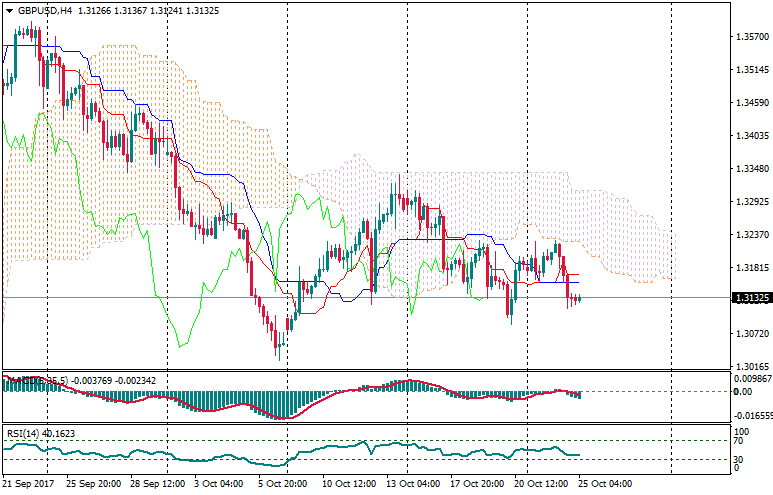The image size is (773, 495).
Task: Select the 10 Oct 12:00 time label
Action: 346,484
